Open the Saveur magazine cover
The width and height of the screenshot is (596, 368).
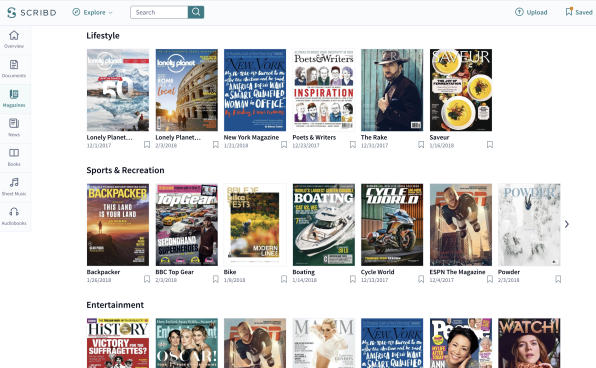tap(461, 90)
